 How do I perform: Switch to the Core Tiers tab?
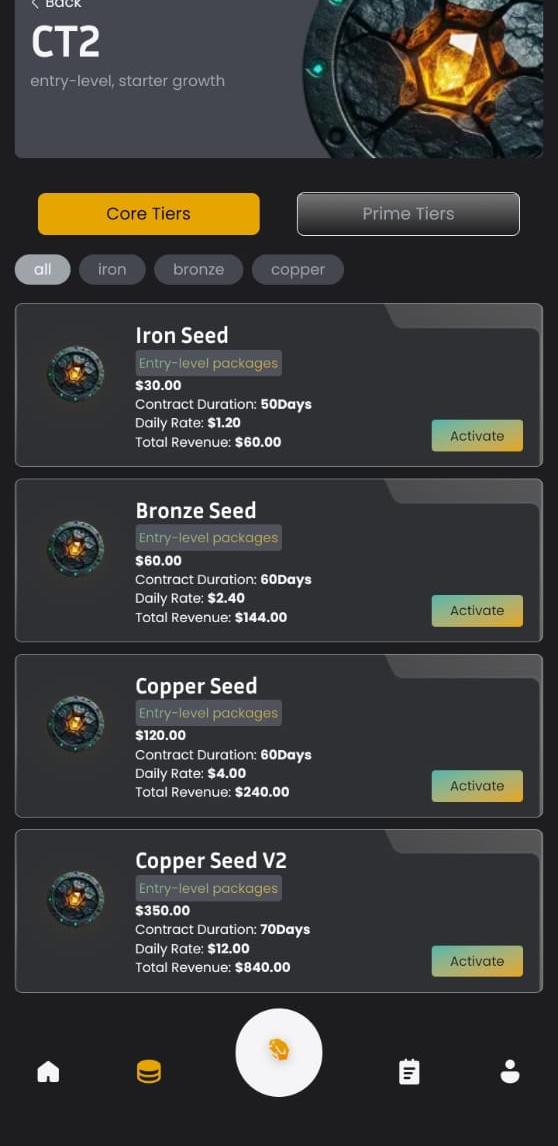click(x=148, y=214)
